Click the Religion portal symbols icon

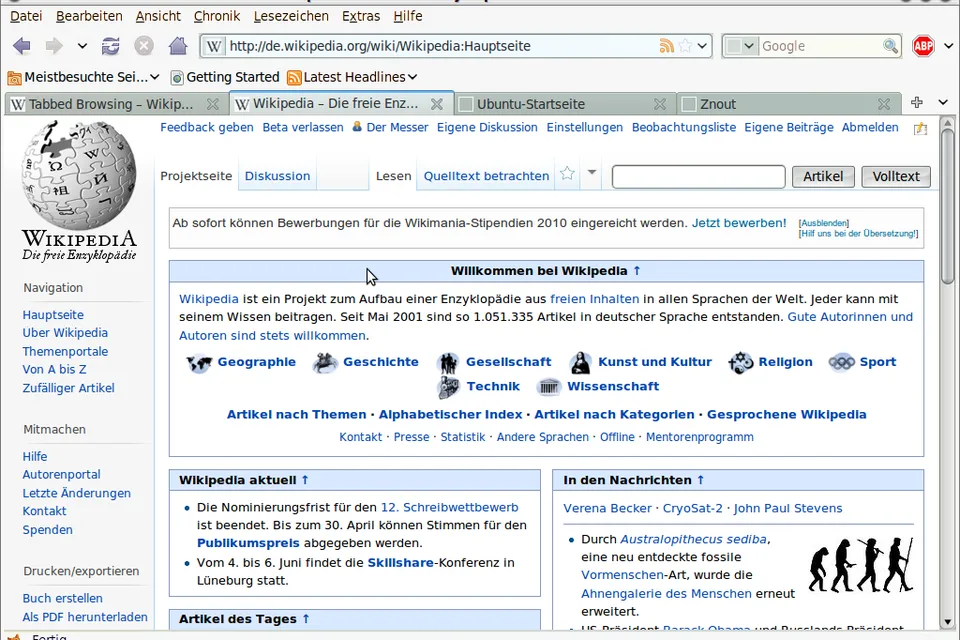click(741, 363)
